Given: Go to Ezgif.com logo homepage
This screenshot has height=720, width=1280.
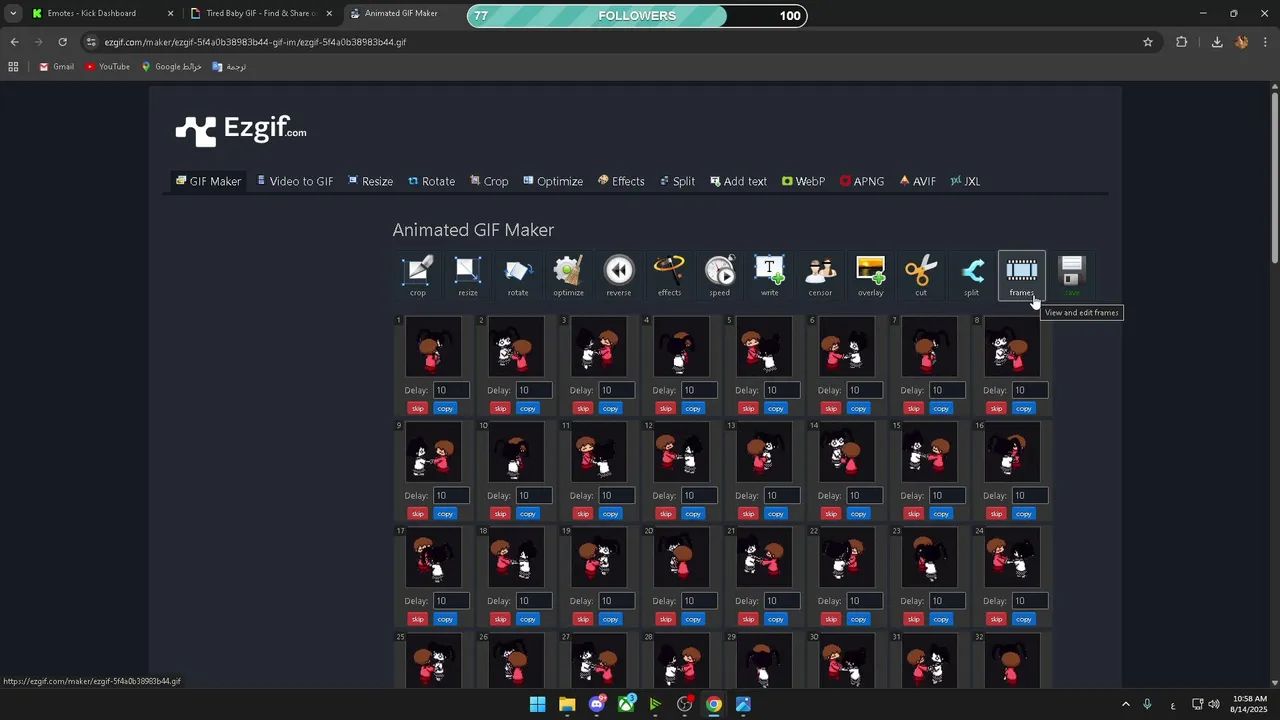Looking at the screenshot, I should [241, 130].
